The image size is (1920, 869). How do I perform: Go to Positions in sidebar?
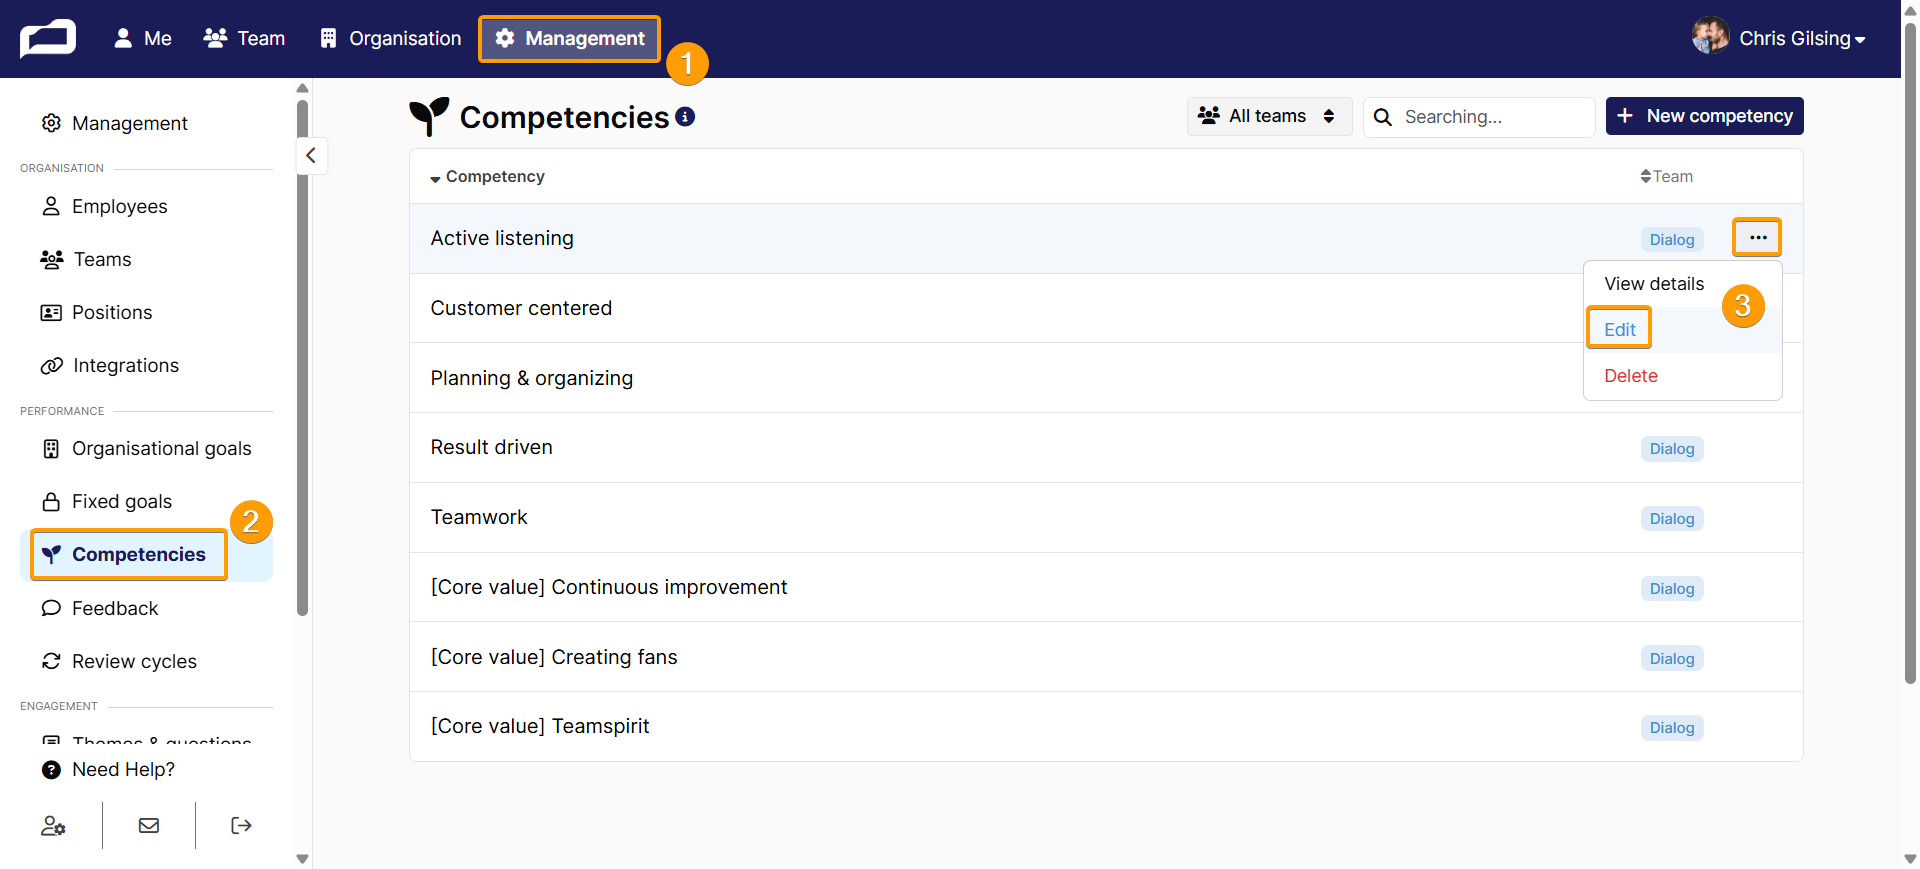click(x=96, y=312)
